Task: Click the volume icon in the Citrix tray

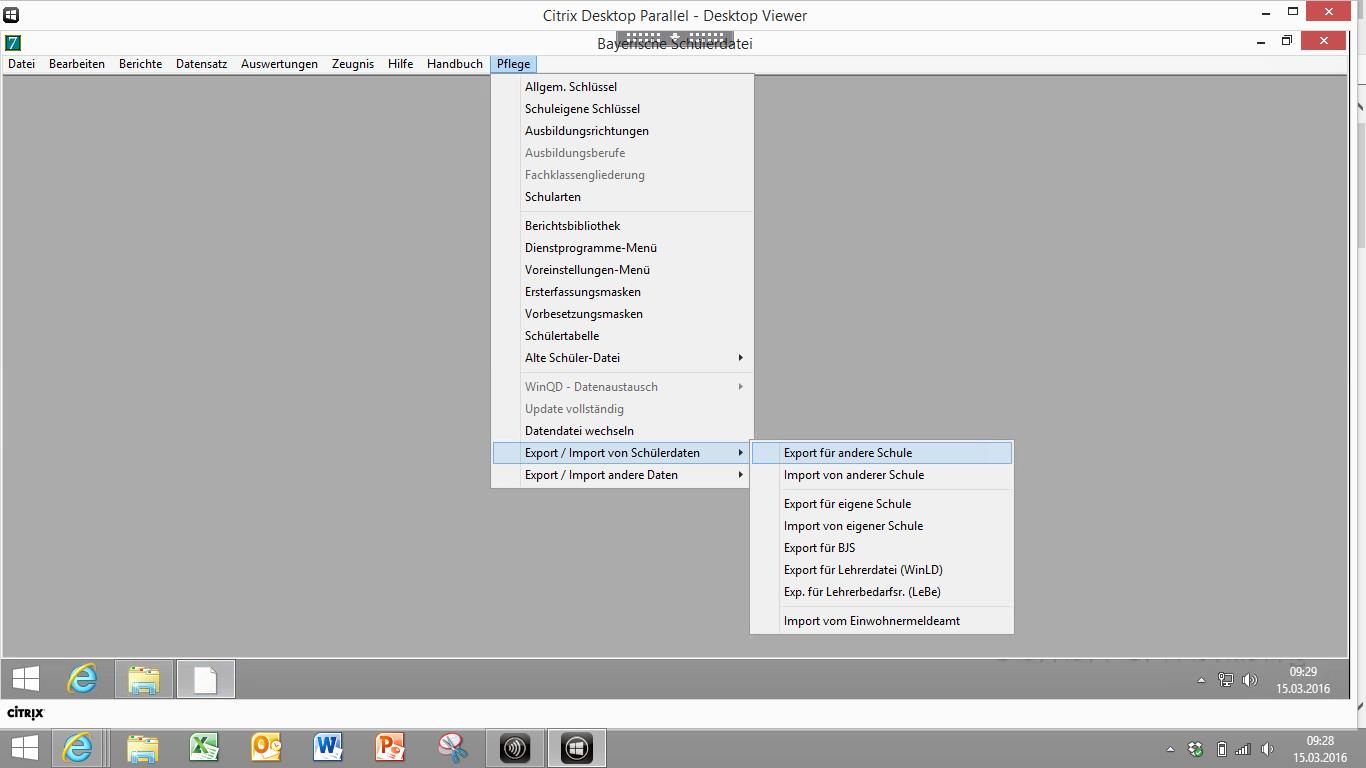Action: [x=1249, y=680]
